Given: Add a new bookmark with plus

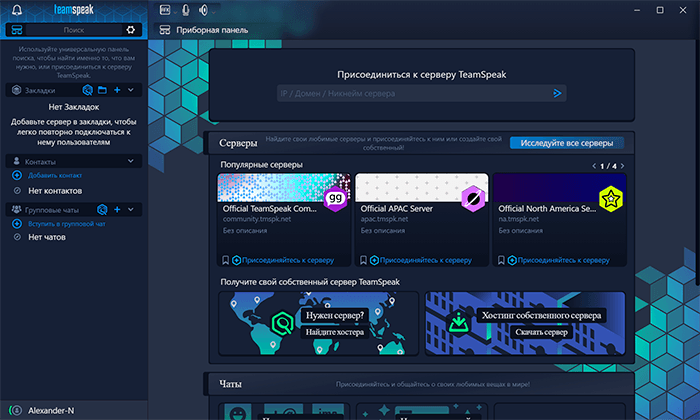Looking at the screenshot, I should point(117,90).
